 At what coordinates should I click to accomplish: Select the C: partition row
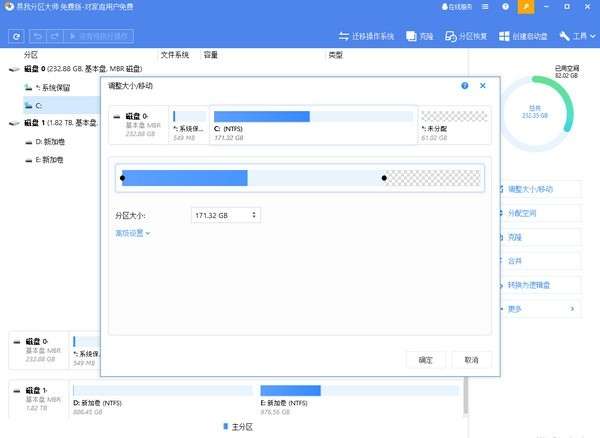click(x=61, y=106)
